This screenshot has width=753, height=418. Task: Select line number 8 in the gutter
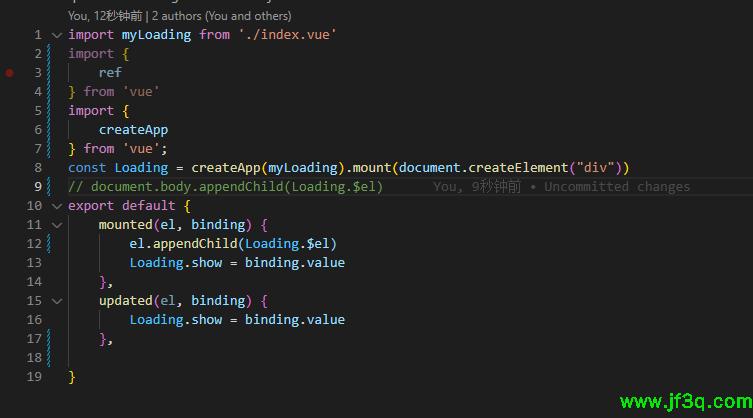pyautogui.click(x=37, y=168)
